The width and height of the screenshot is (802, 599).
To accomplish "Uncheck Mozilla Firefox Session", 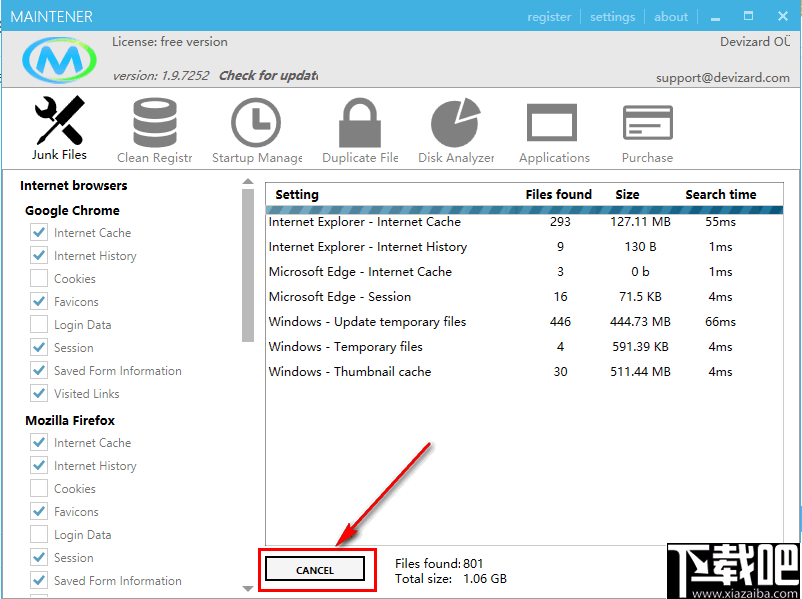I will [39, 558].
